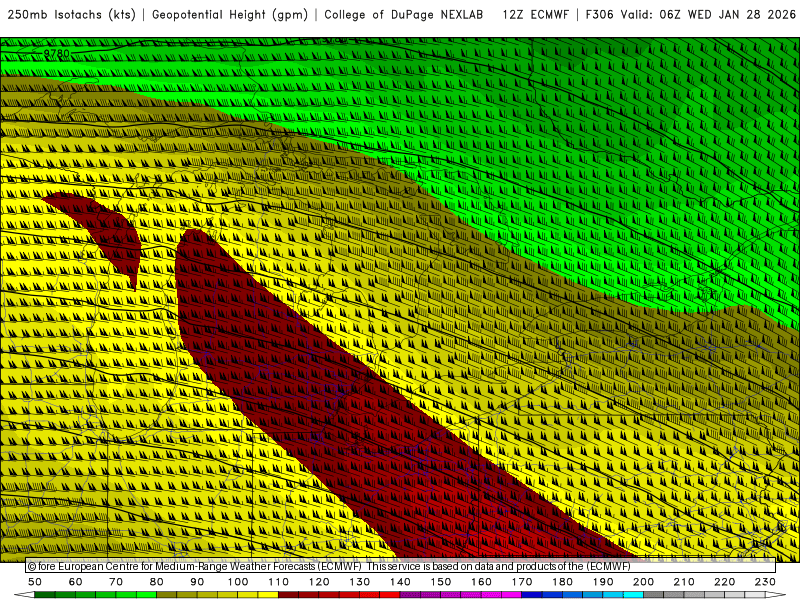This screenshot has width=800, height=600.
Task: Click the '9780' height contour label
Action: click(56, 53)
